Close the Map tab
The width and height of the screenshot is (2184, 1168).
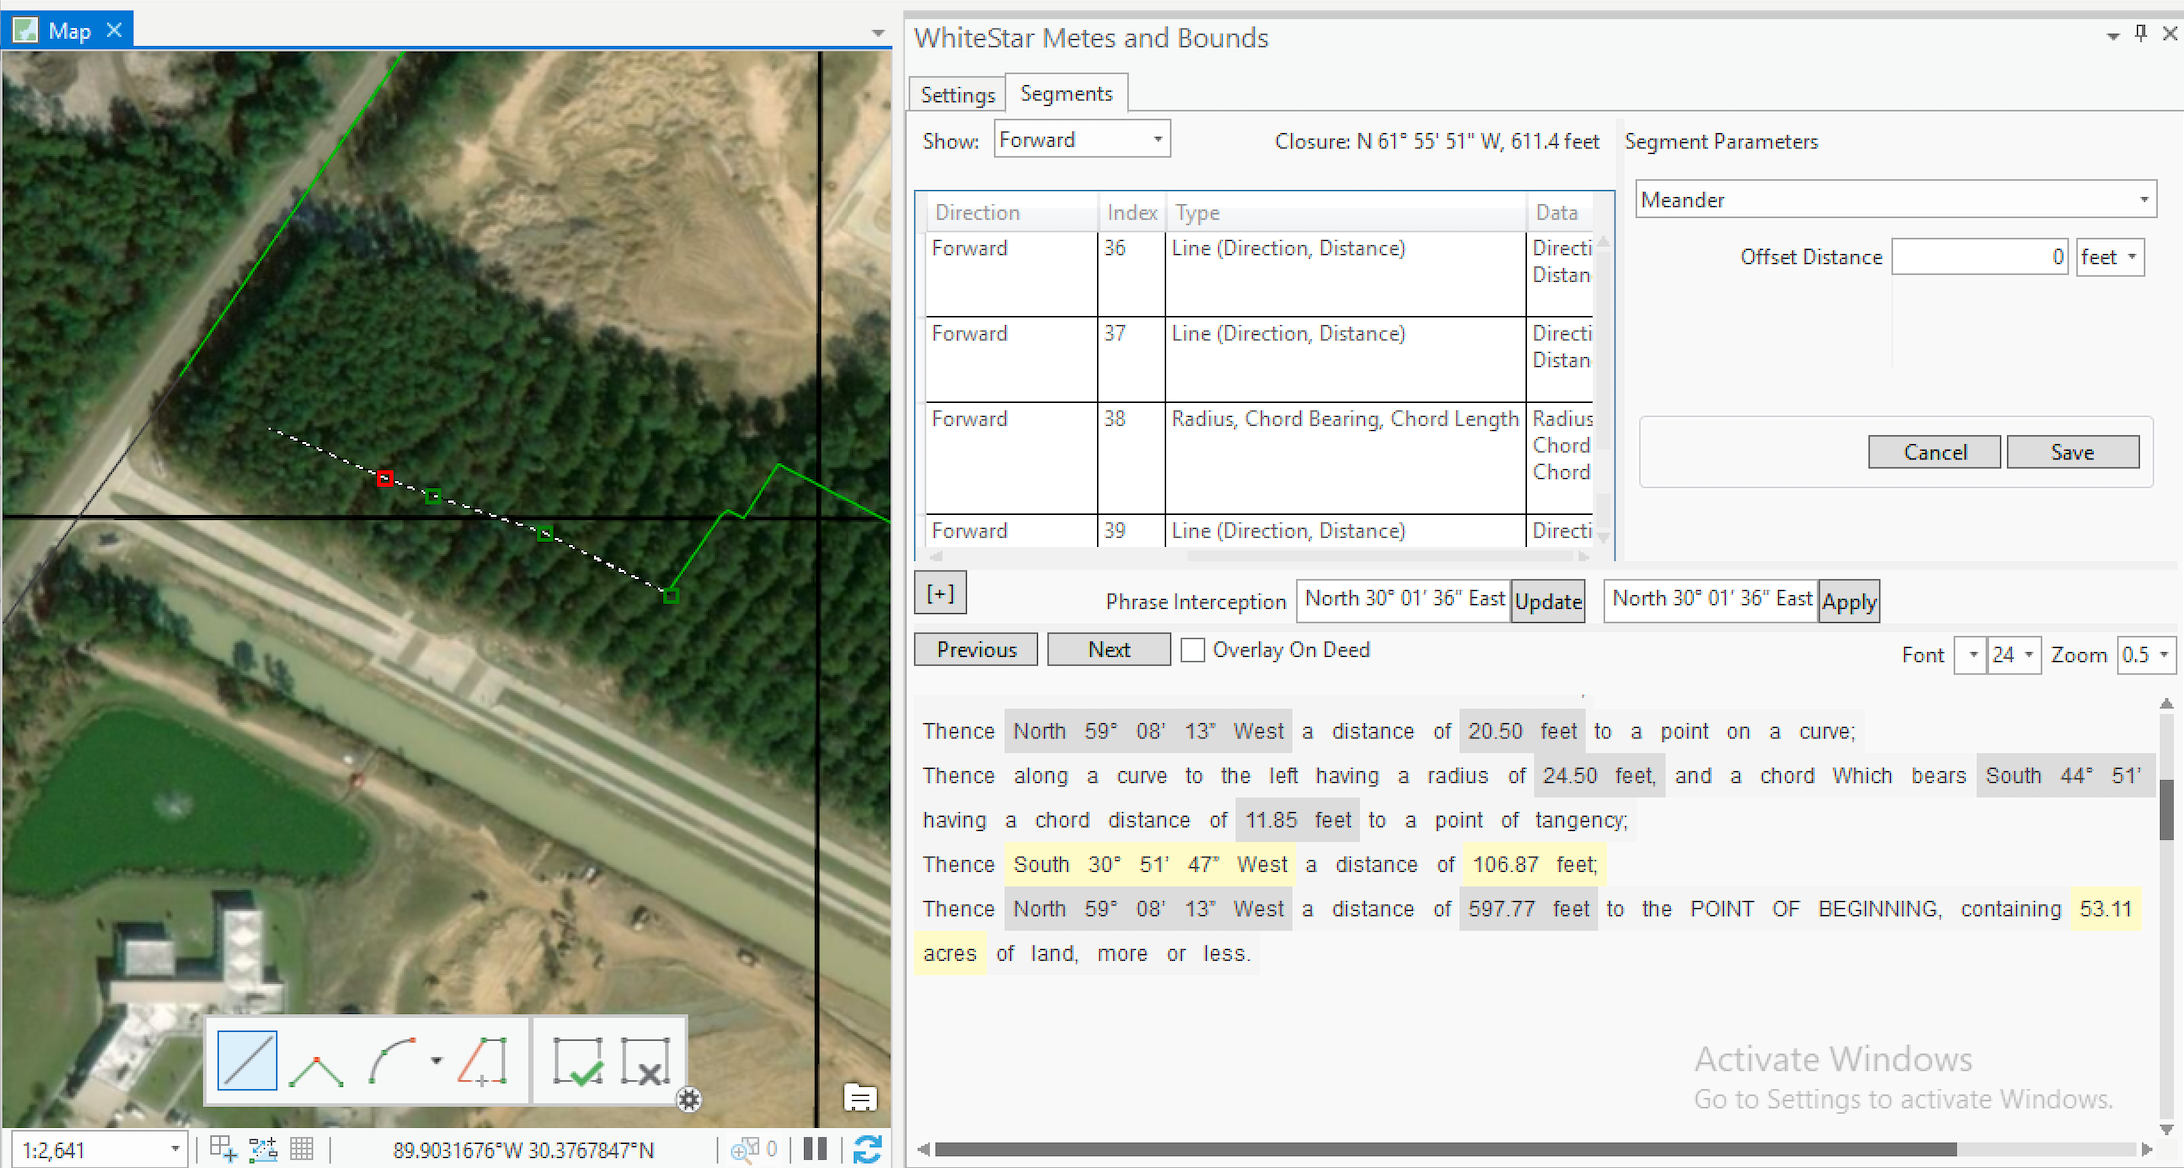114,30
